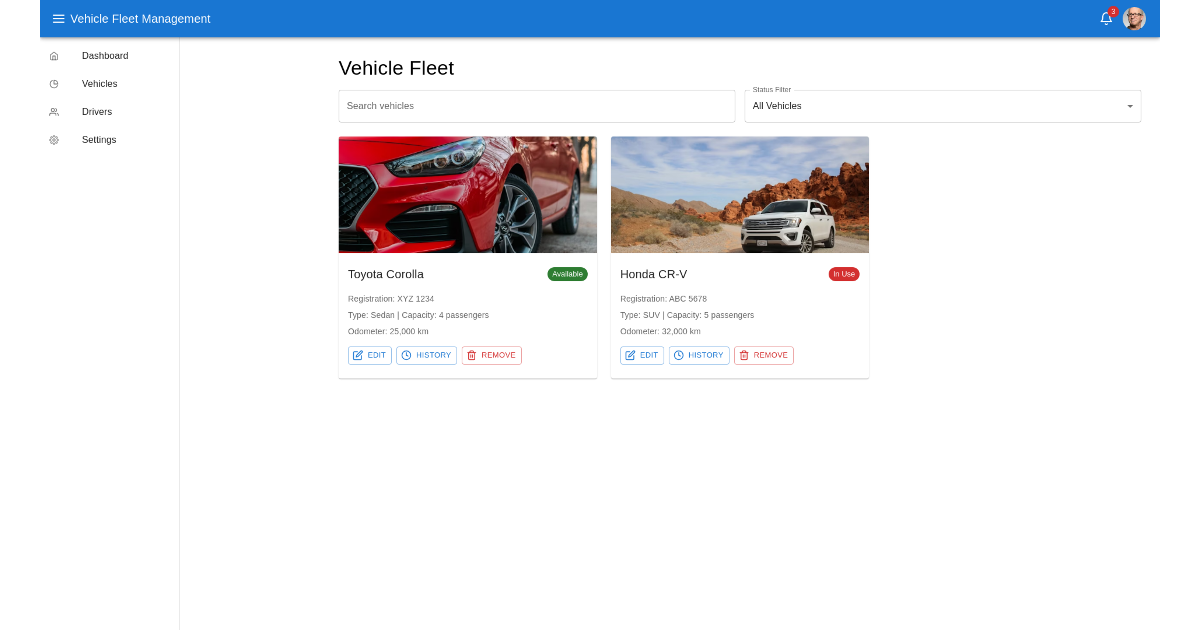Click the Vehicles sidebar icon

(54, 84)
